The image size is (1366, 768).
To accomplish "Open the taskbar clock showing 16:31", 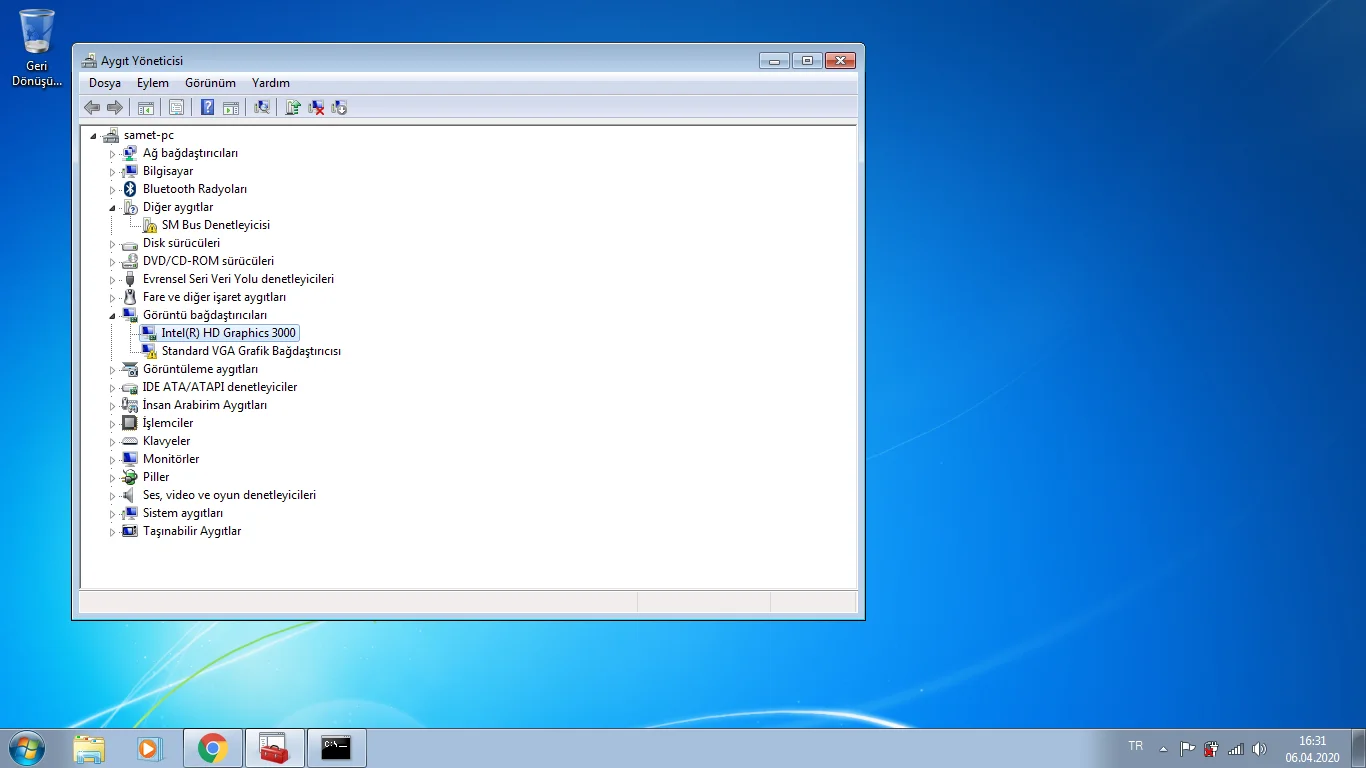I will click(1312, 749).
